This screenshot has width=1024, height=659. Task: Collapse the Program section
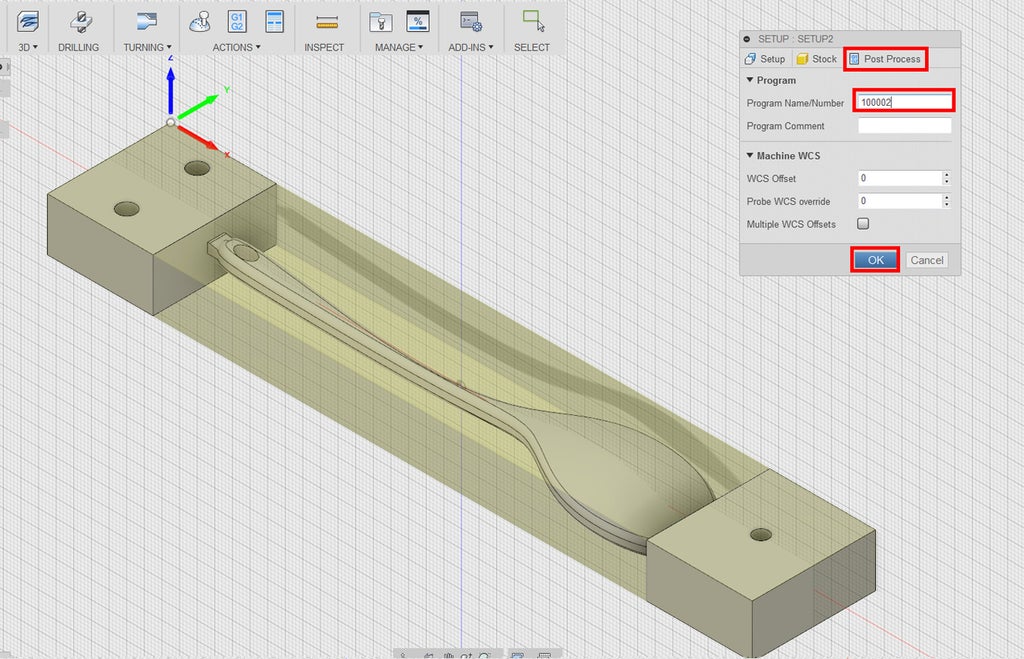pos(750,80)
